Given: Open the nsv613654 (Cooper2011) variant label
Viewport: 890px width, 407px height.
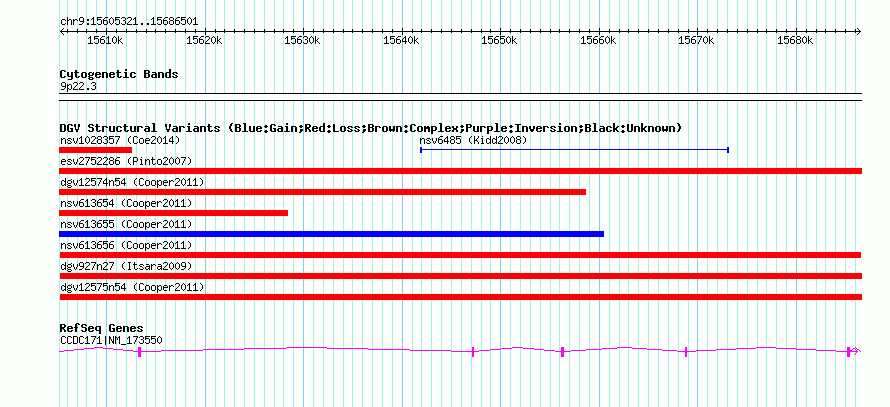Looking at the screenshot, I should click(x=126, y=203).
